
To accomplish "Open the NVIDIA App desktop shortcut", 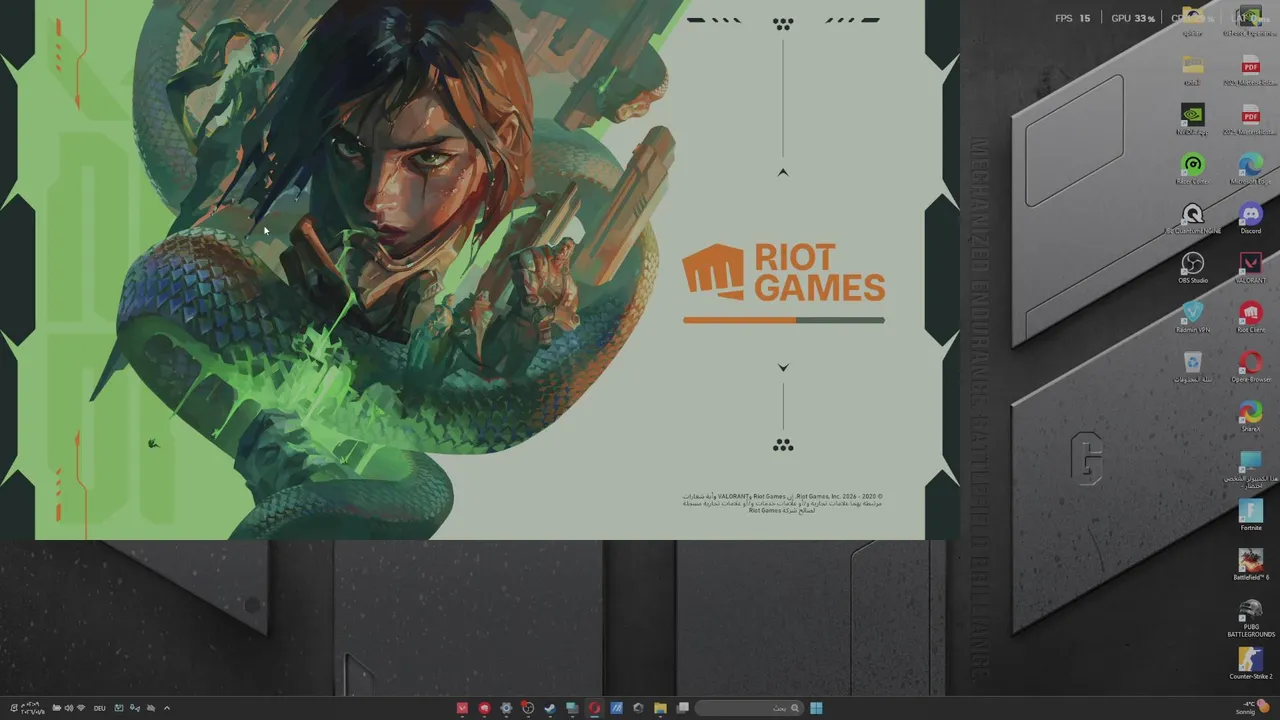I will tap(1192, 119).
